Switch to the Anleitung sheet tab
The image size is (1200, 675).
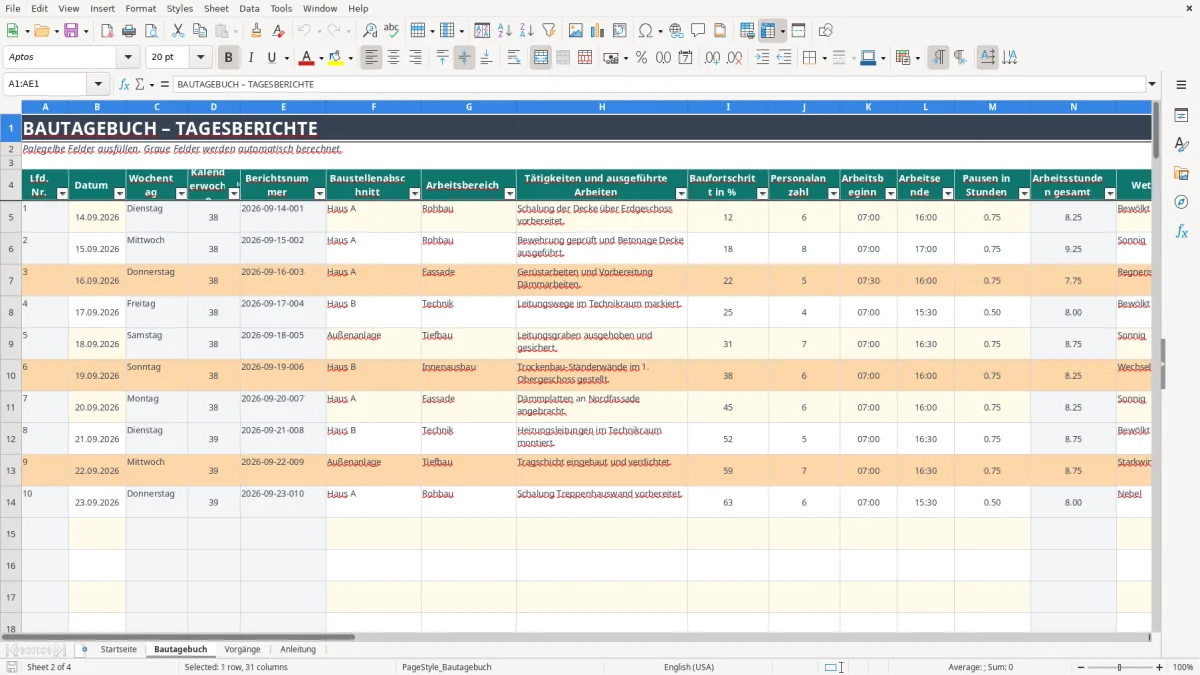pos(298,649)
